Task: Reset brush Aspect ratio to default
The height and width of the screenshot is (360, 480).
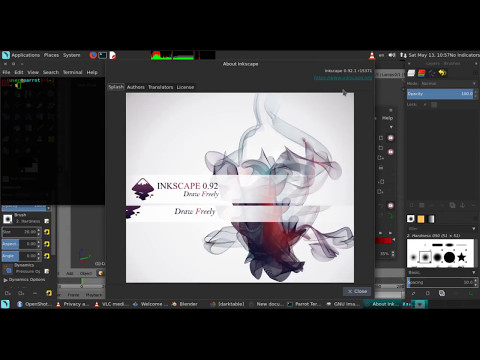Action: tap(47, 244)
